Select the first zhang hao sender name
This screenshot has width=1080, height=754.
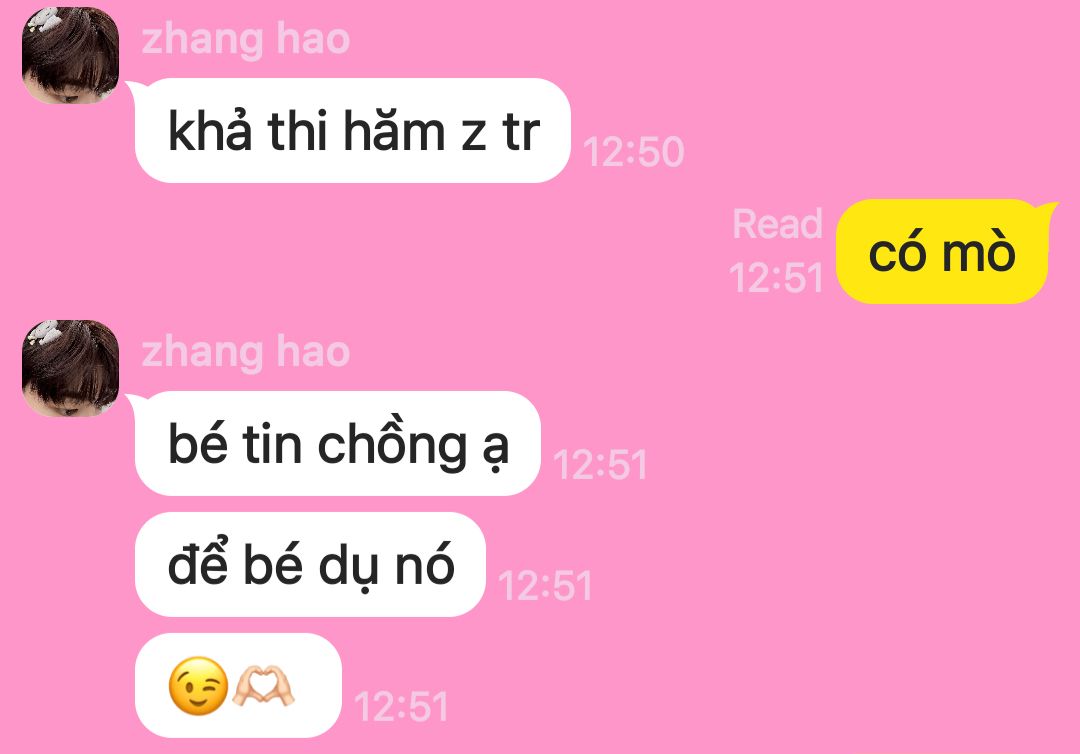pos(246,39)
